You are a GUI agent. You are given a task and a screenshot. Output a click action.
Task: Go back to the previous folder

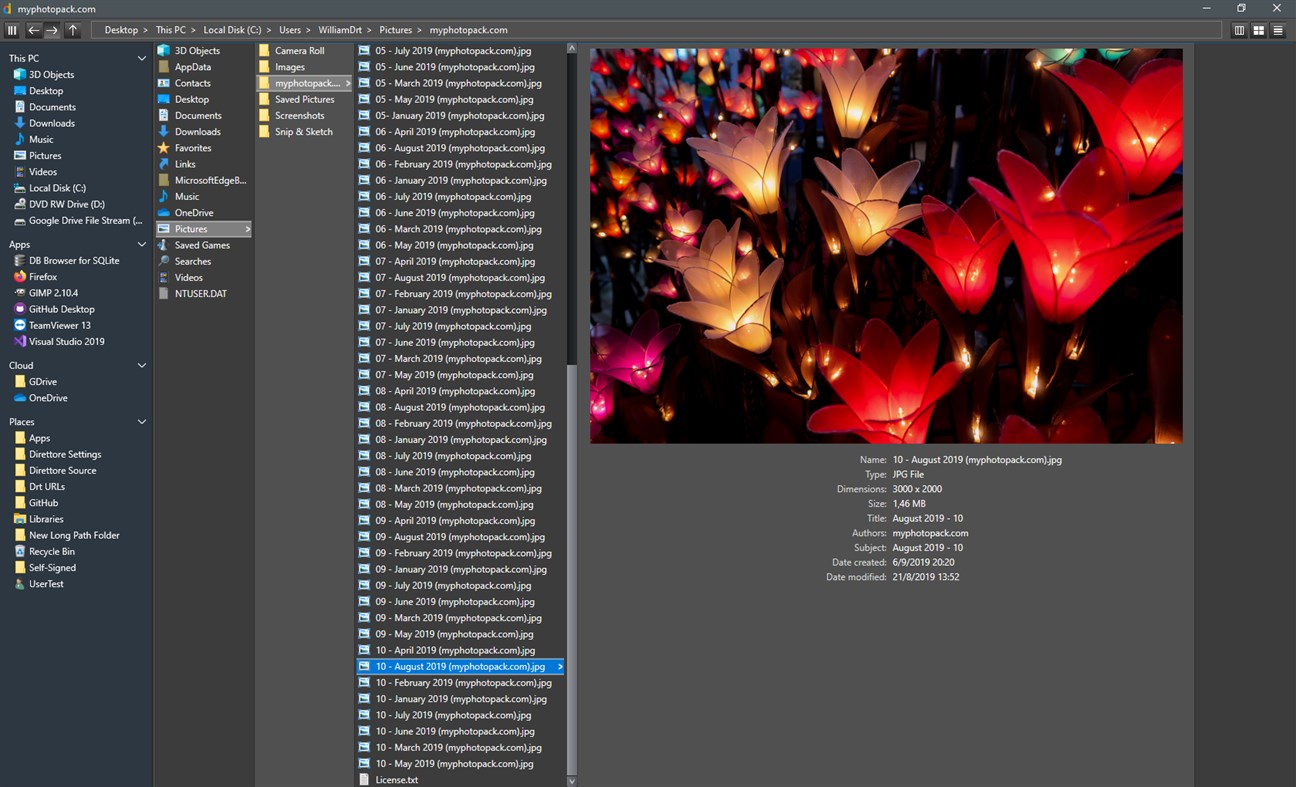(x=33, y=29)
